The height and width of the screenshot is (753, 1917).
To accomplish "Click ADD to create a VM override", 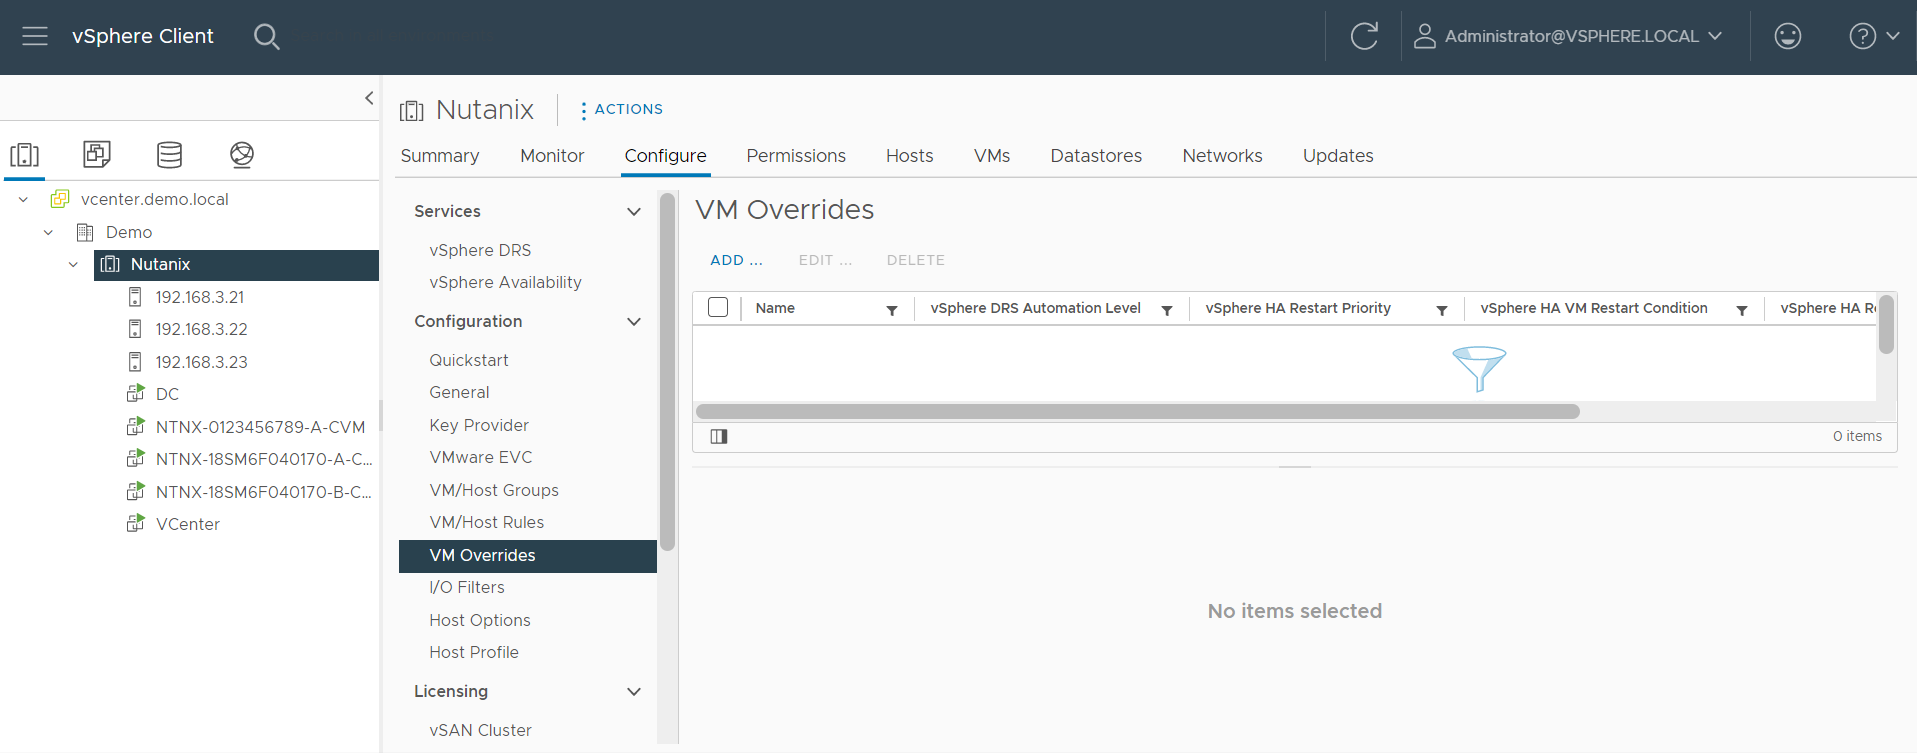I will (736, 260).
